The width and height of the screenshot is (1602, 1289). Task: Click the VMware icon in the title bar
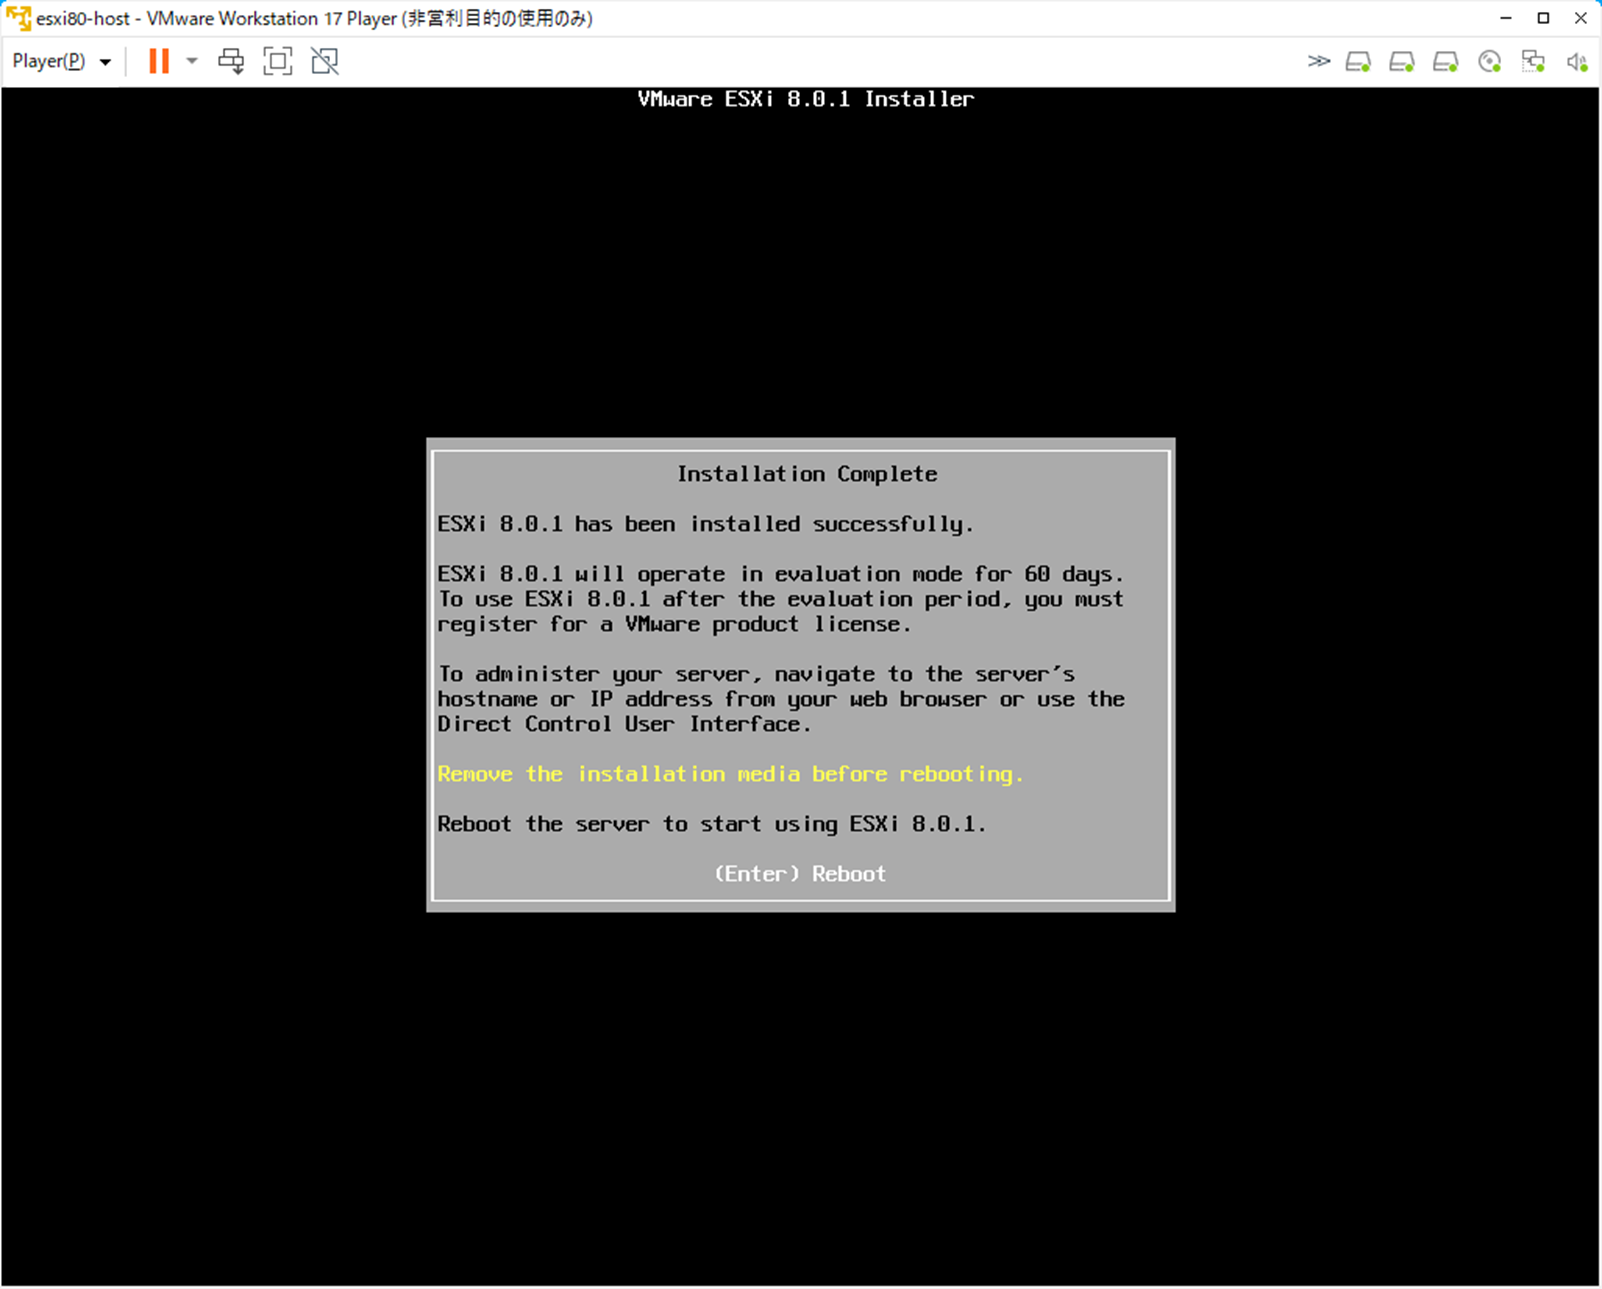point(18,19)
